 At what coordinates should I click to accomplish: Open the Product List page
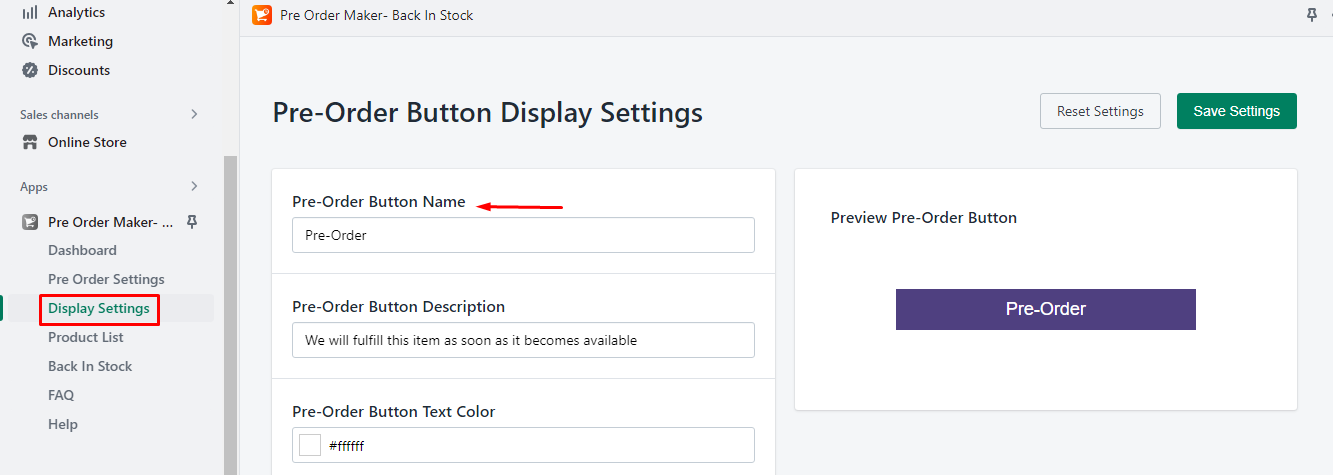pyautogui.click(x=86, y=337)
